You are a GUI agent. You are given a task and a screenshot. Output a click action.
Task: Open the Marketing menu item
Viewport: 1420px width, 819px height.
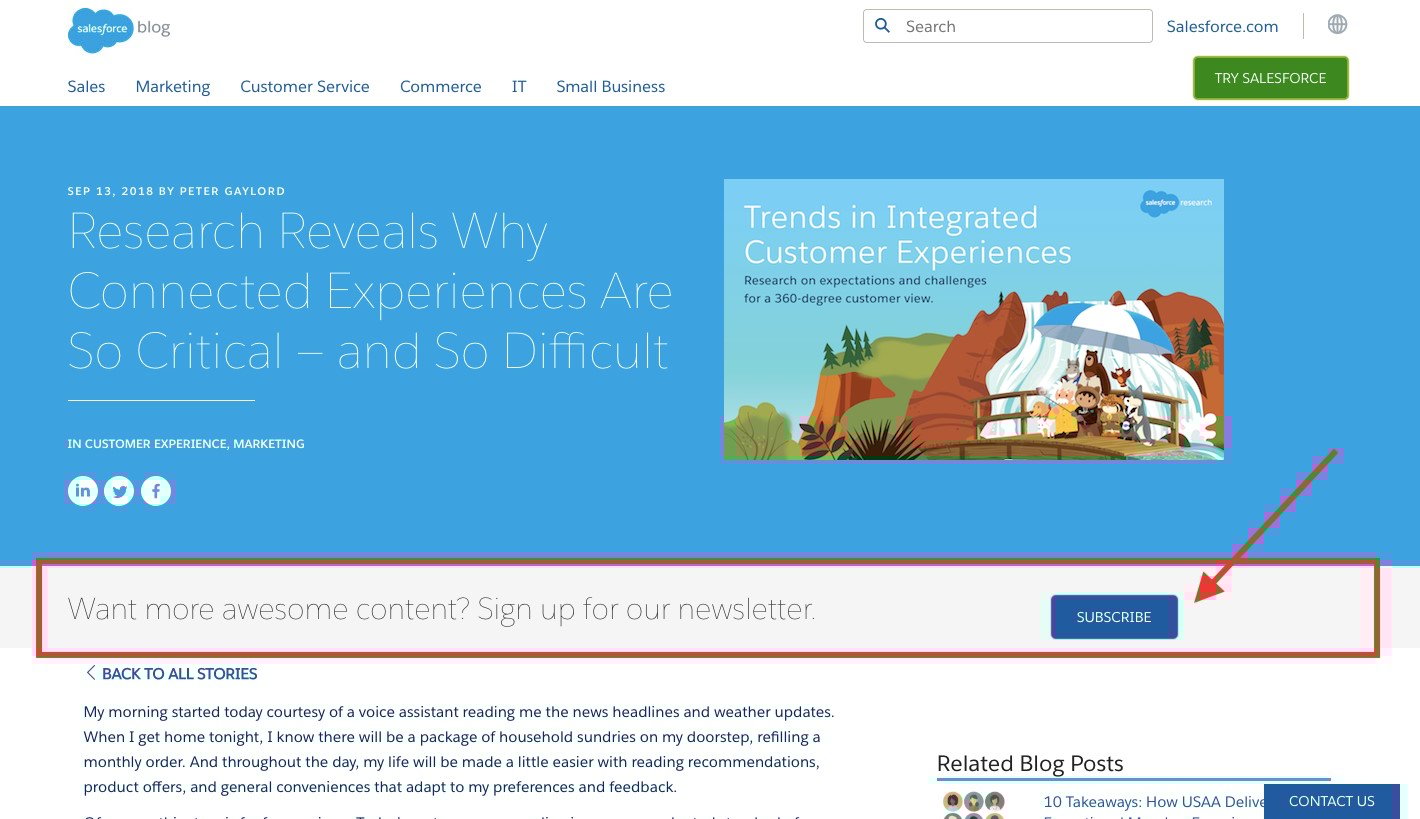[x=173, y=87]
